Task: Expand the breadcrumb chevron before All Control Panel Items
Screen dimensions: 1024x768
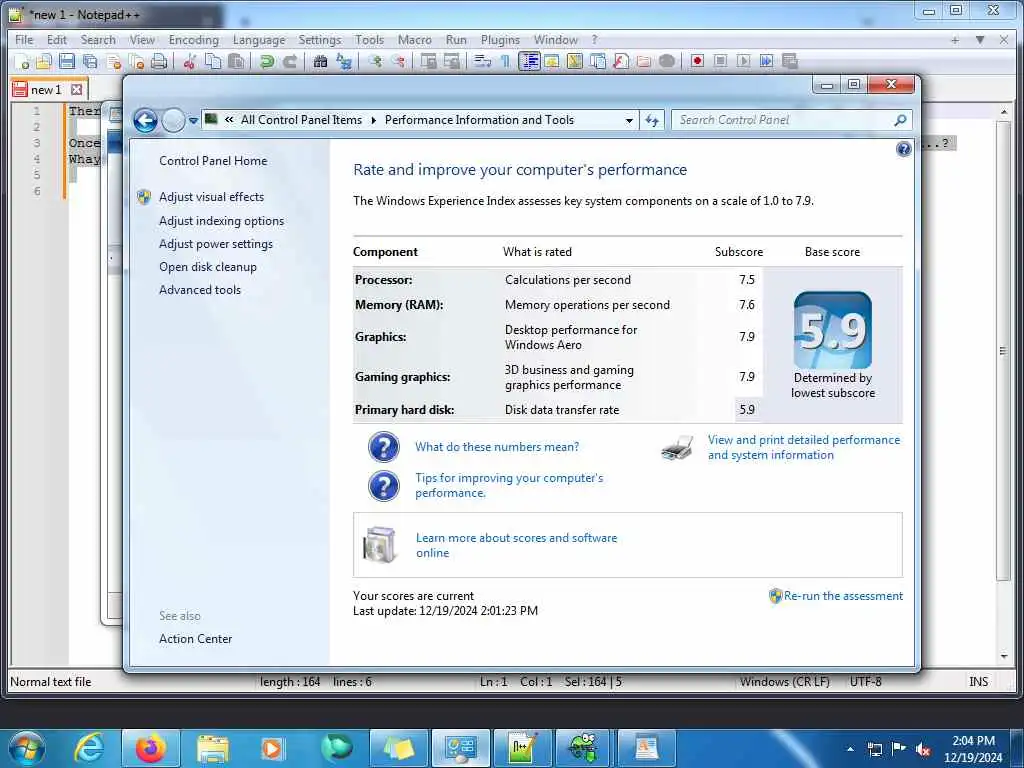Action: point(229,120)
